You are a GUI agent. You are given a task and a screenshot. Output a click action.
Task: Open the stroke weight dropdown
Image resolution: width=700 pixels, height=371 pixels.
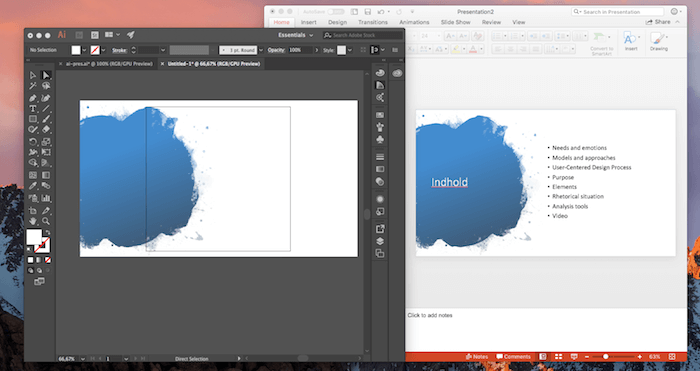point(163,50)
